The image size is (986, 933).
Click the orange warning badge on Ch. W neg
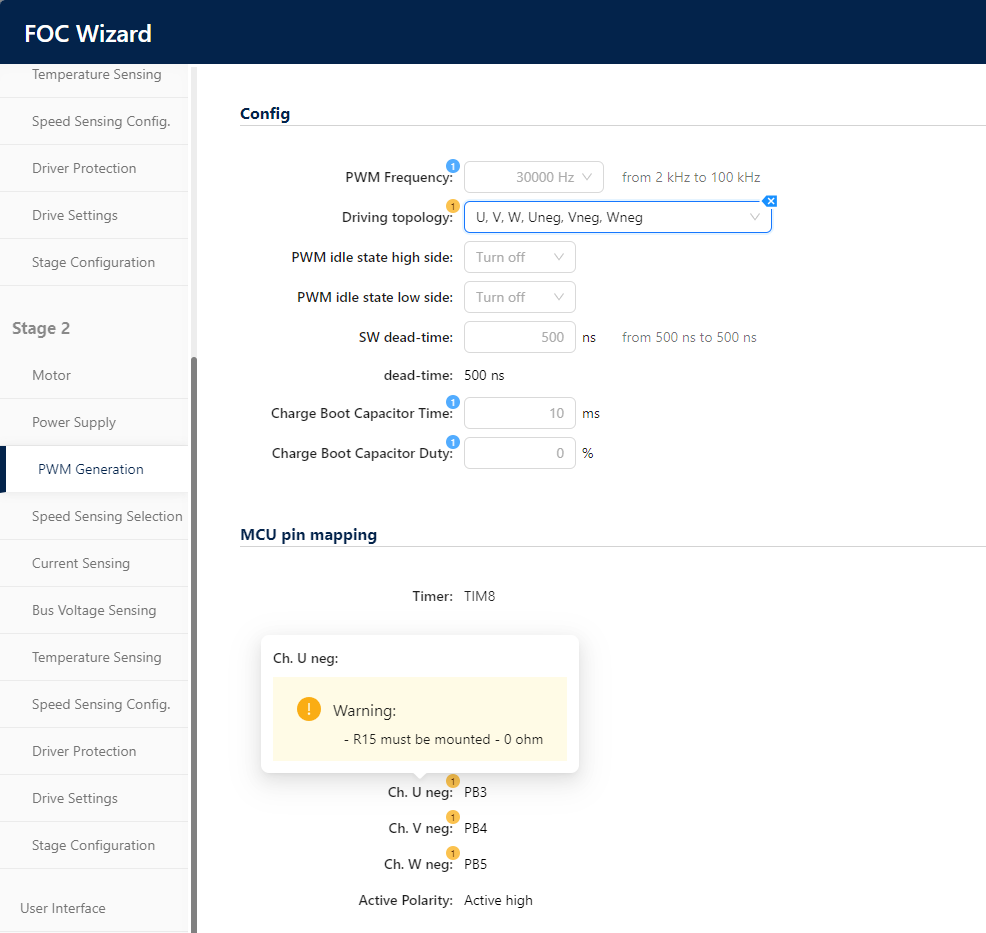pos(452,853)
